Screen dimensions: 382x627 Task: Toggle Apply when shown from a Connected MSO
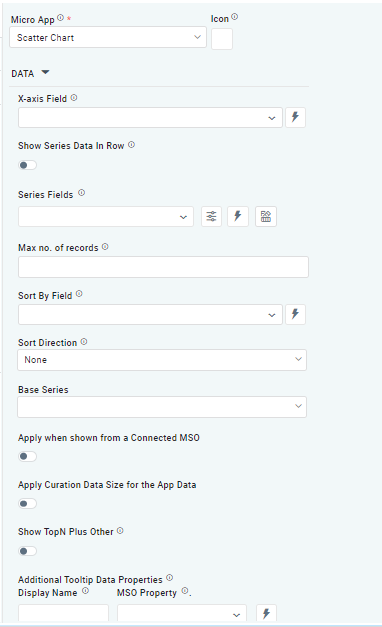pos(27,456)
